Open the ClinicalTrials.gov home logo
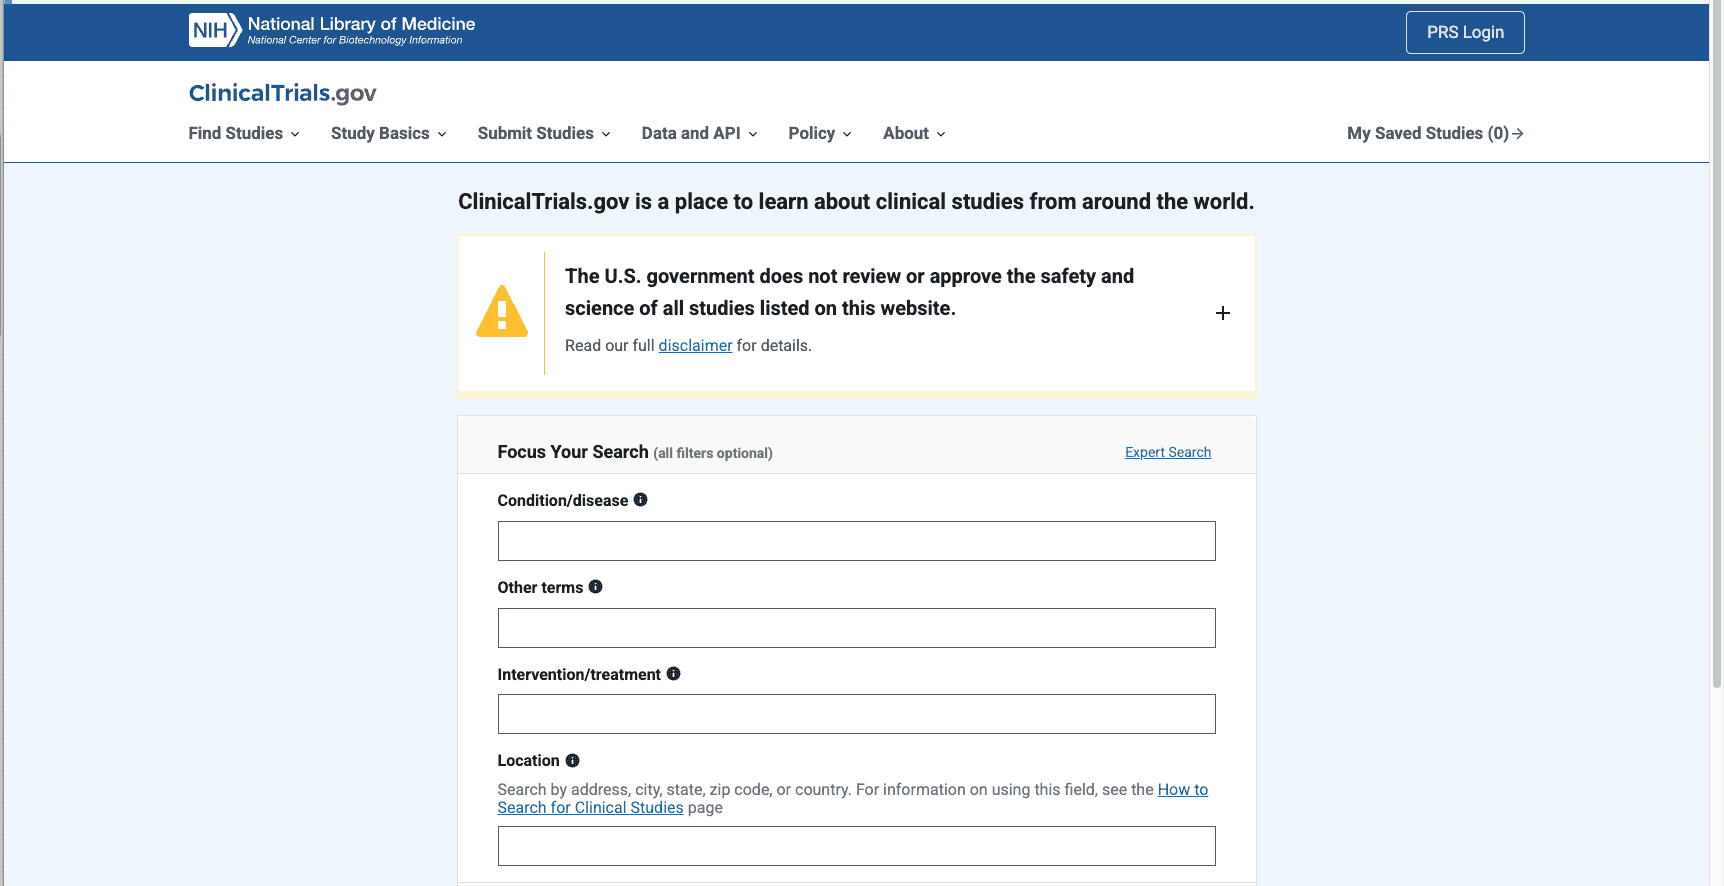This screenshot has height=886, width=1724. 282,93
